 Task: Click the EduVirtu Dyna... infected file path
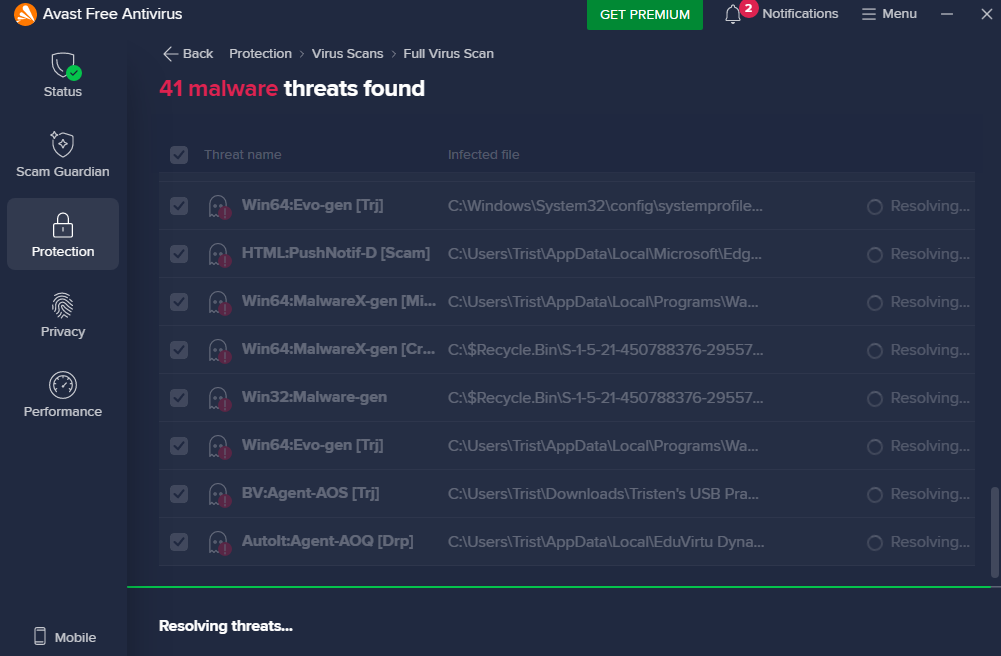pos(606,542)
